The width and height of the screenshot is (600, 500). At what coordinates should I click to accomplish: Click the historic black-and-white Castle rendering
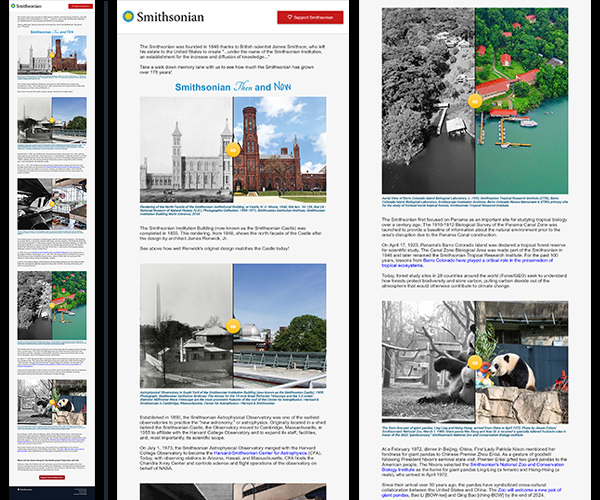pos(185,150)
